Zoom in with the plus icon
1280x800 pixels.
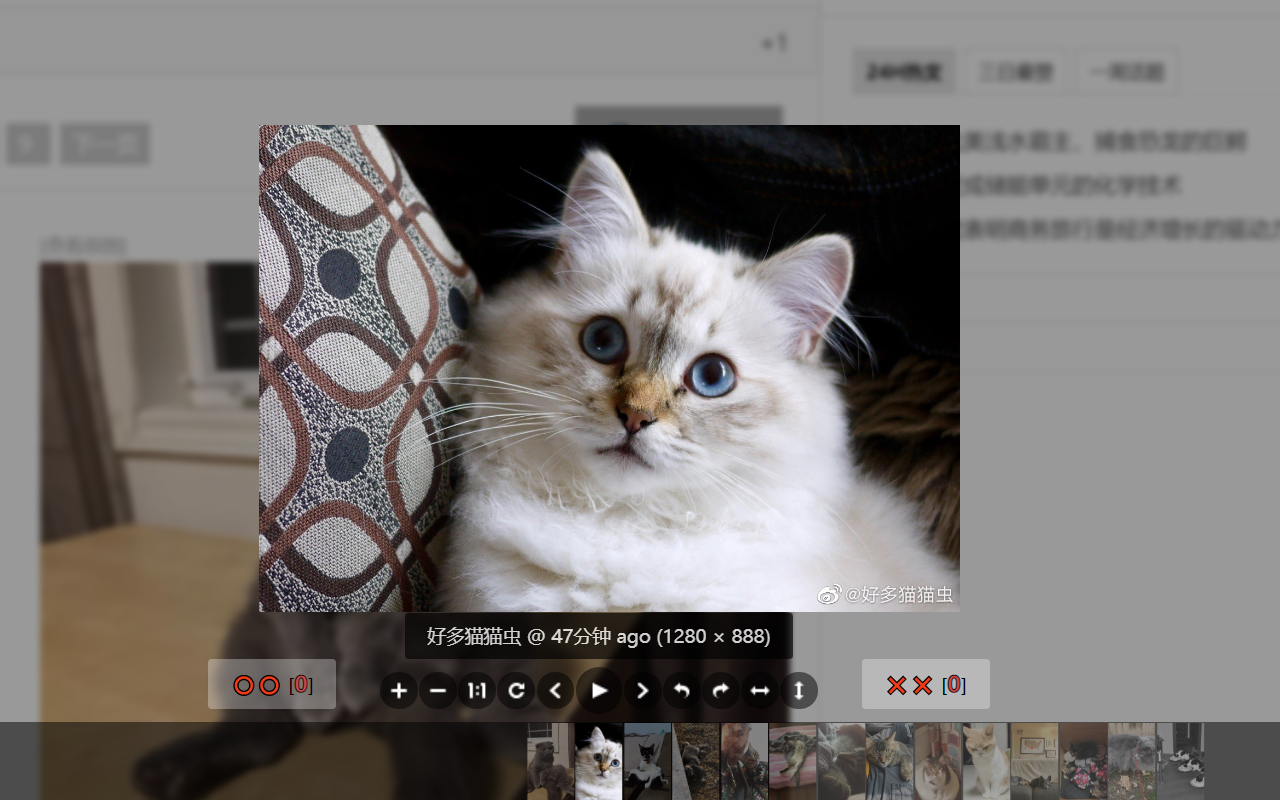tap(399, 690)
